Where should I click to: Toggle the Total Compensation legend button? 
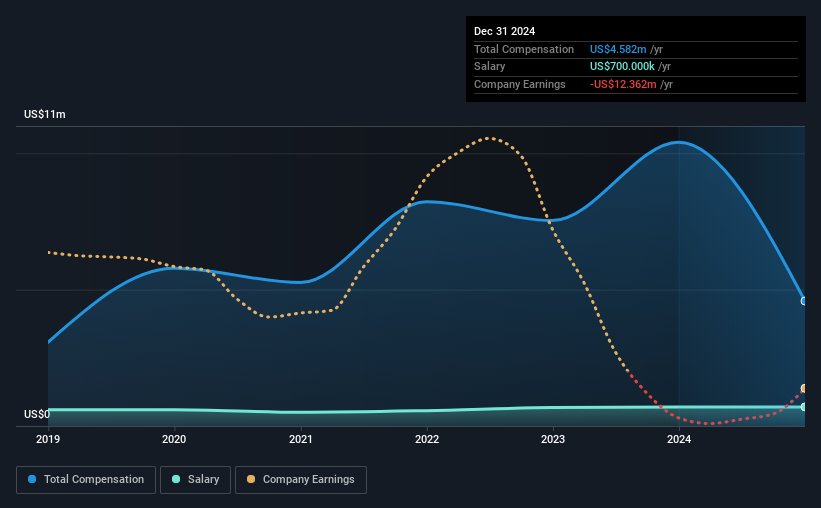86,480
